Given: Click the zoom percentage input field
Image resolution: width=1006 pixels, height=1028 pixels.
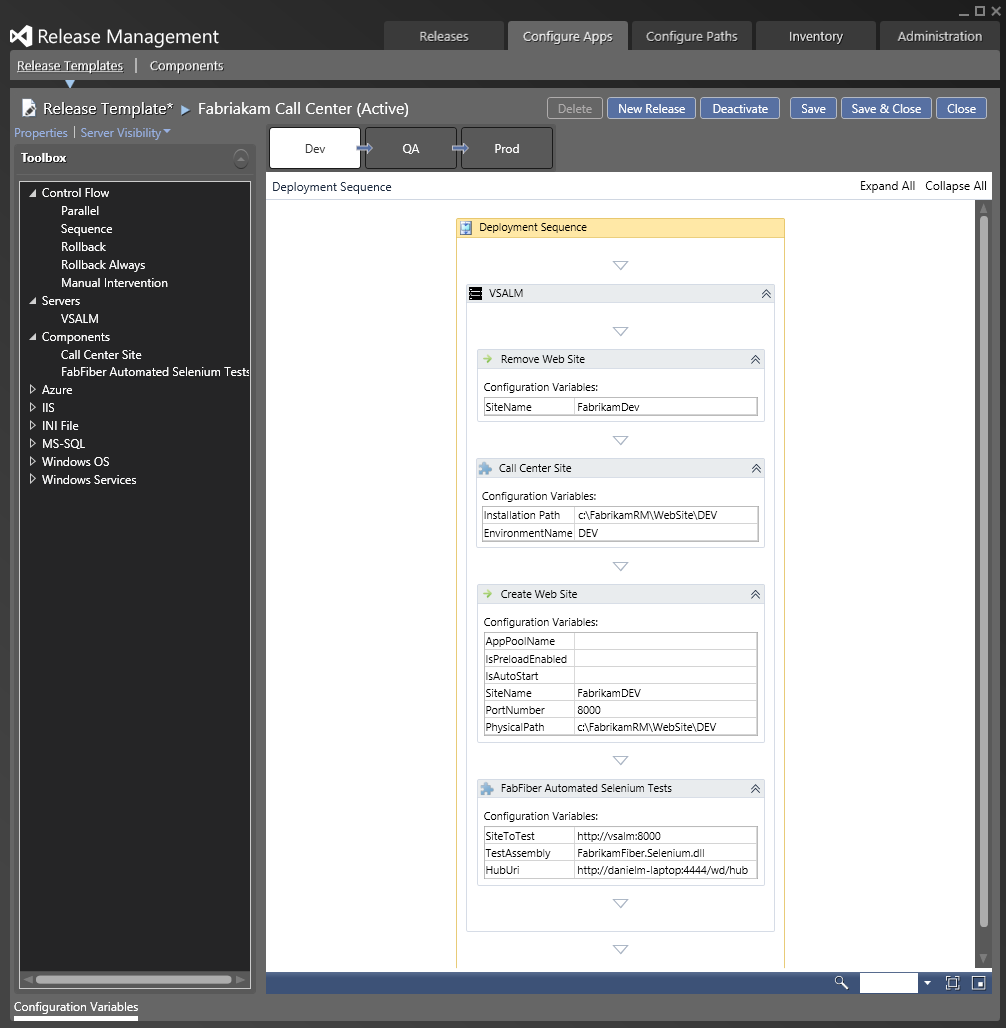Looking at the screenshot, I should (x=888, y=983).
